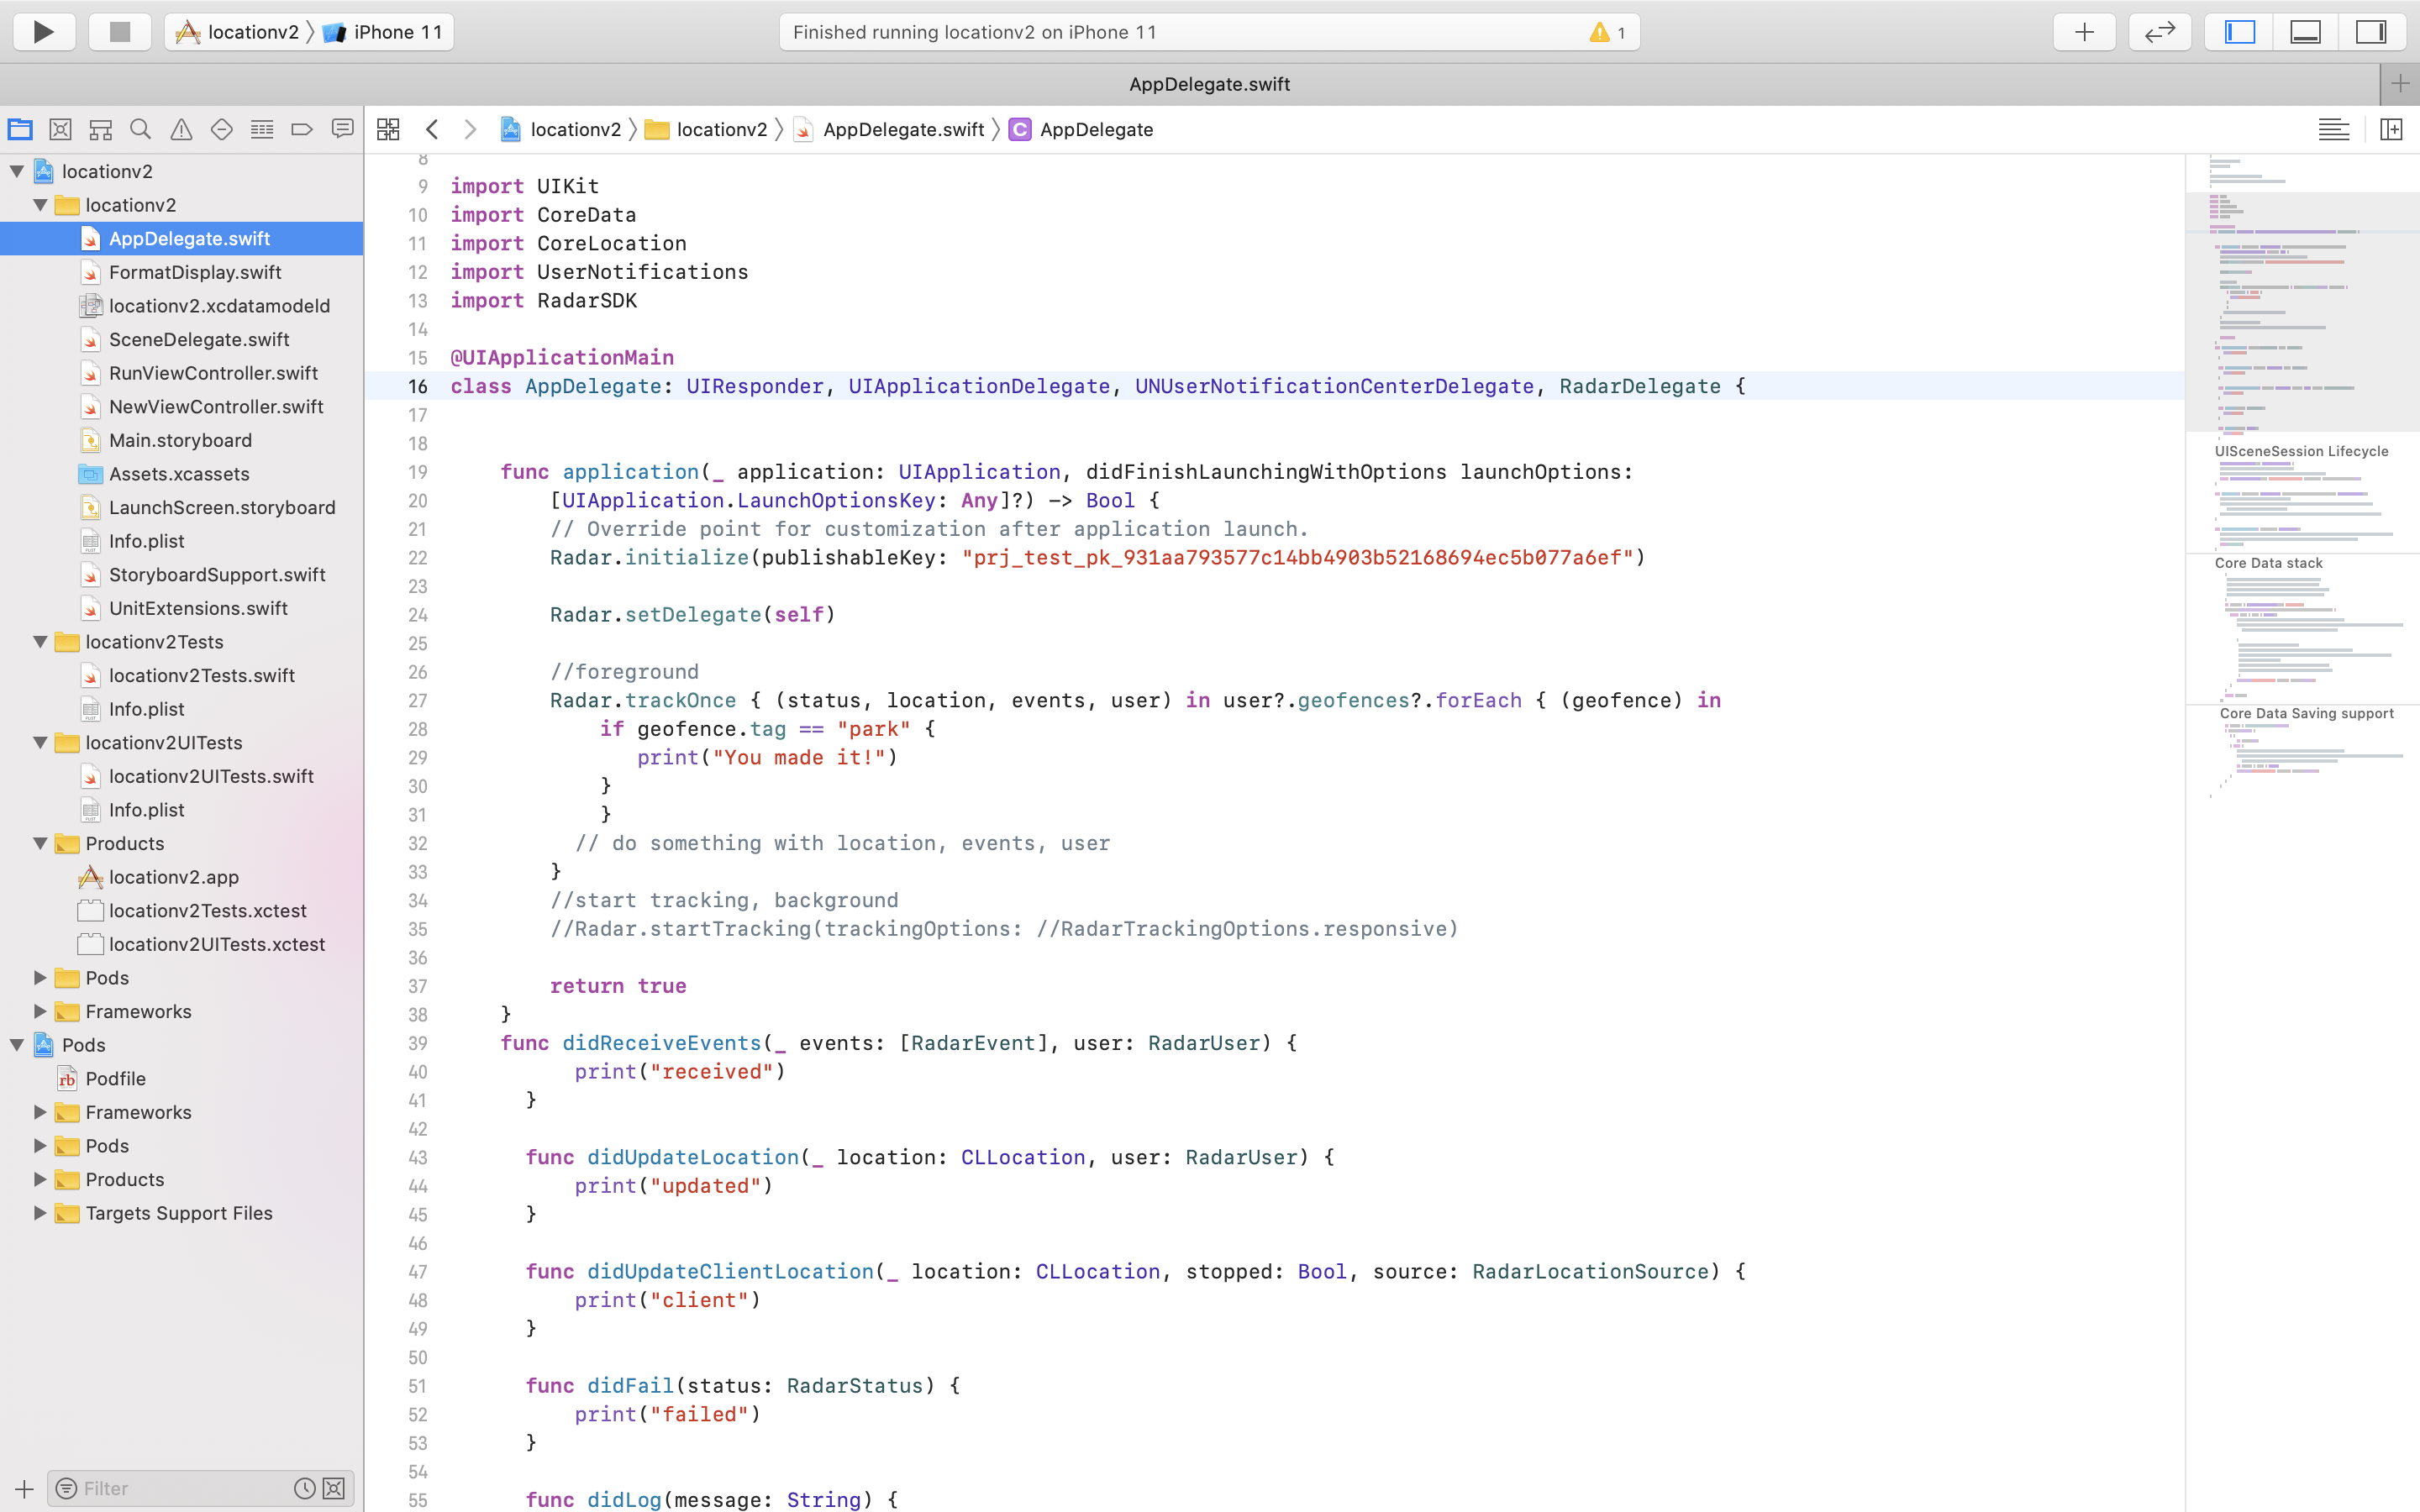Viewport: 2420px width, 1512px height.
Task: Click the code review arrows button
Action: click(x=2160, y=32)
